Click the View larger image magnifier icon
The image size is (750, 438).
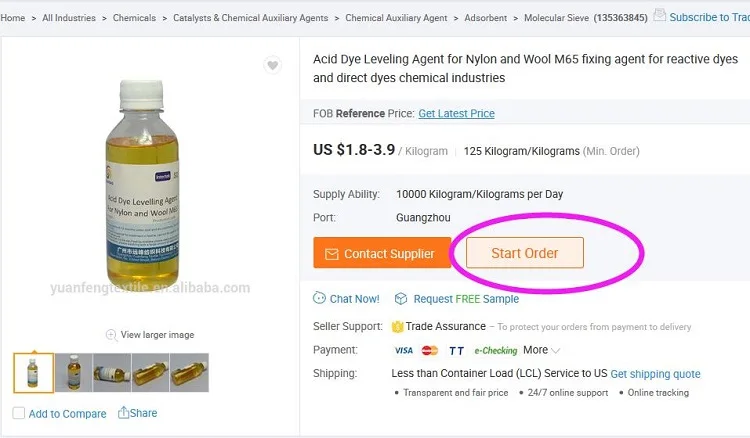coord(111,335)
